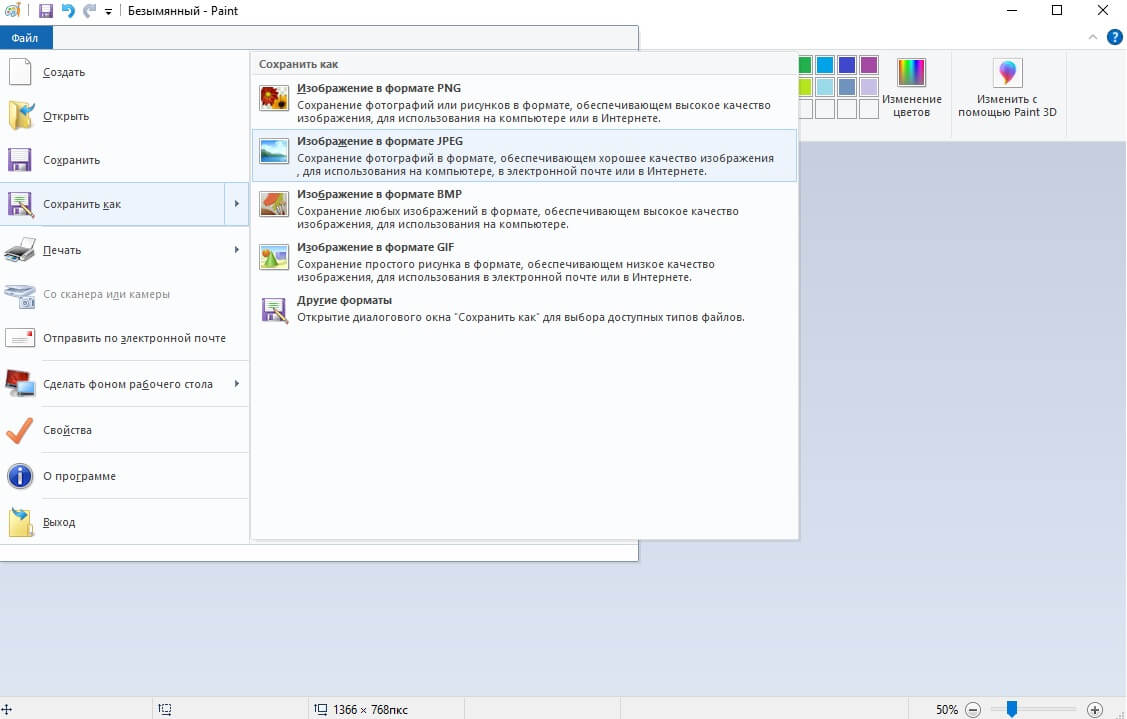
Task: Expand the Сохранить как submenu arrow
Action: [237, 204]
